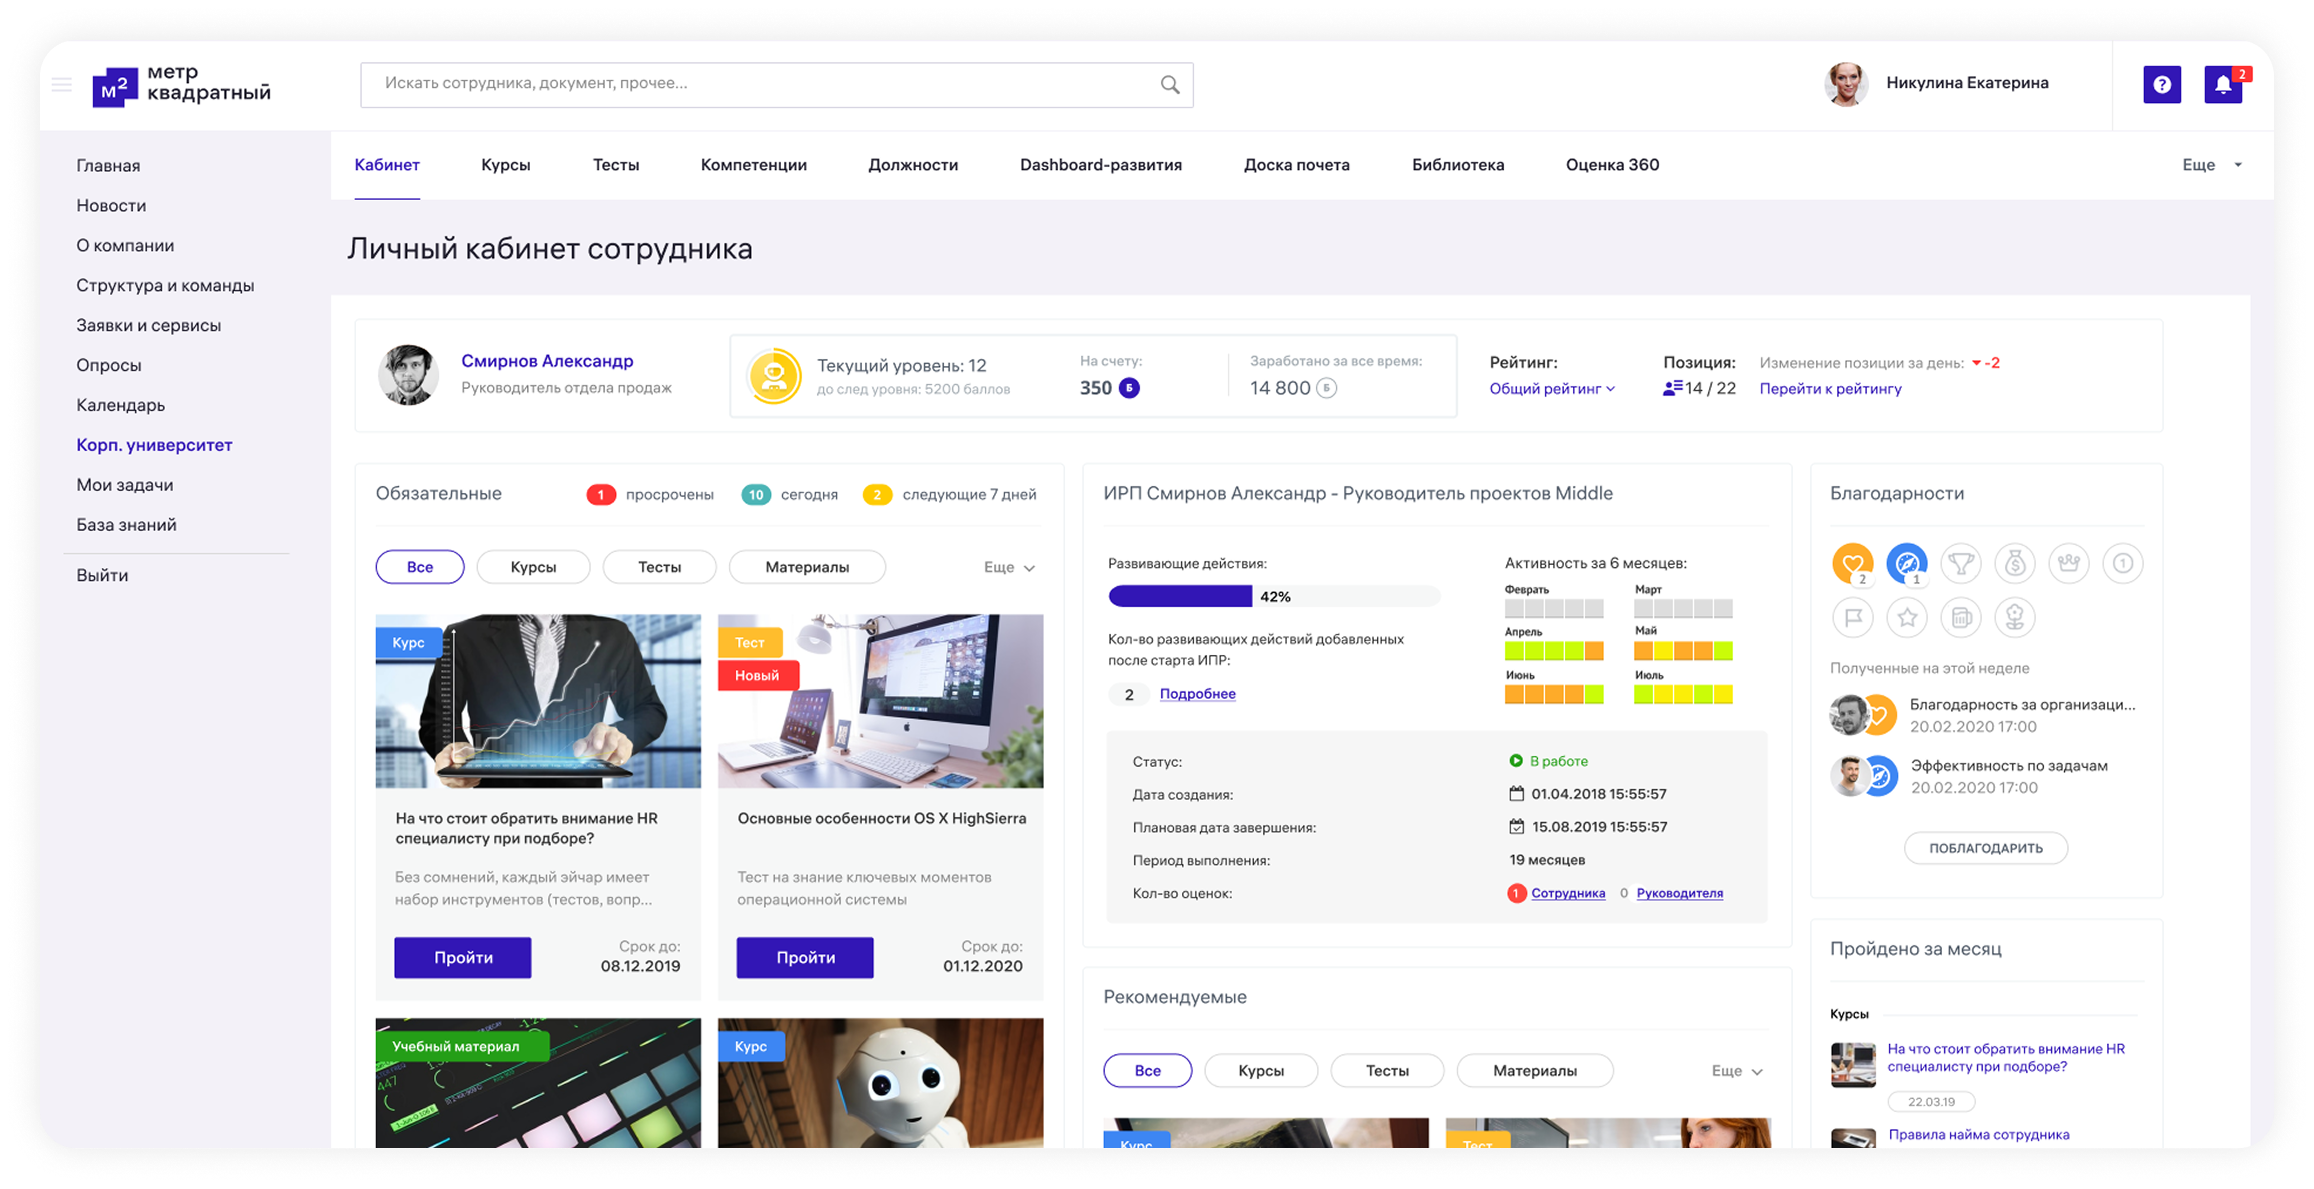Click the Перейти к рейтингу link
The width and height of the screenshot is (2314, 1189).
tap(1830, 389)
